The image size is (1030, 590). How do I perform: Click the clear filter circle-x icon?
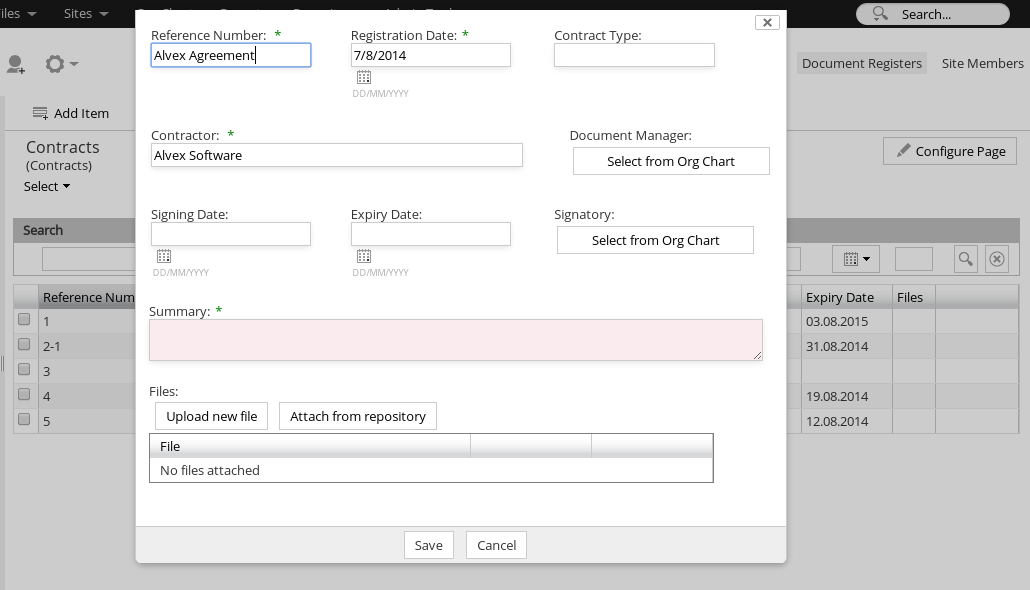997,259
